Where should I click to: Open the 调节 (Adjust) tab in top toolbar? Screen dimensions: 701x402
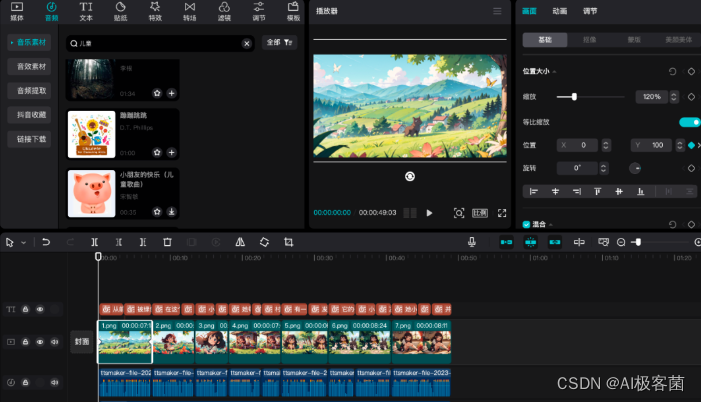[259, 12]
